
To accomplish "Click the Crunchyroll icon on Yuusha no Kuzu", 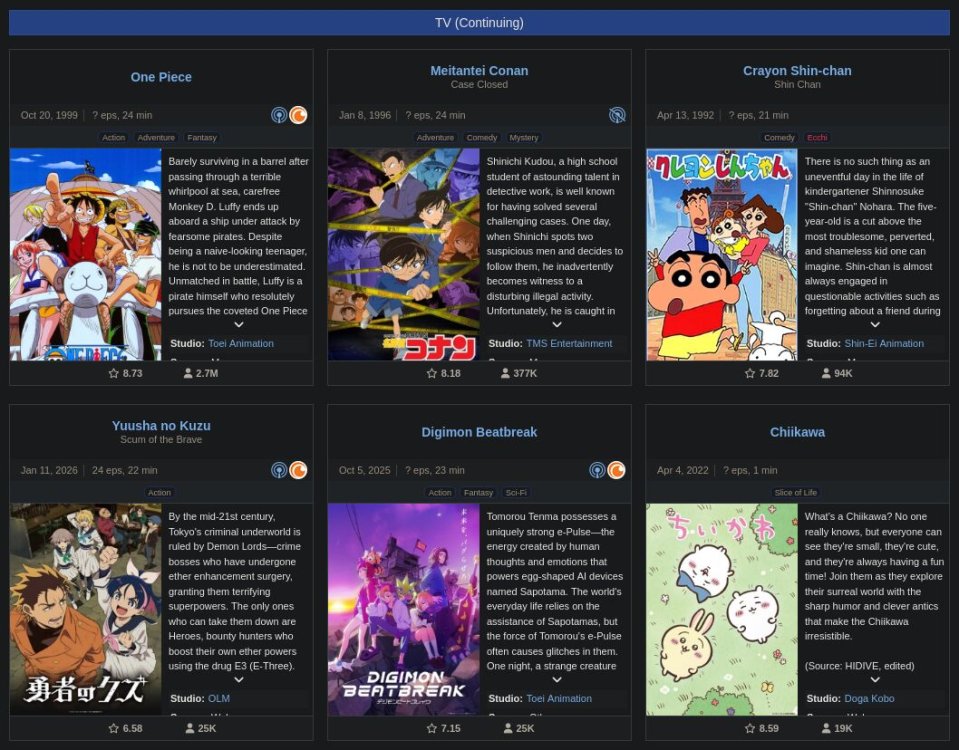I will (x=298, y=470).
